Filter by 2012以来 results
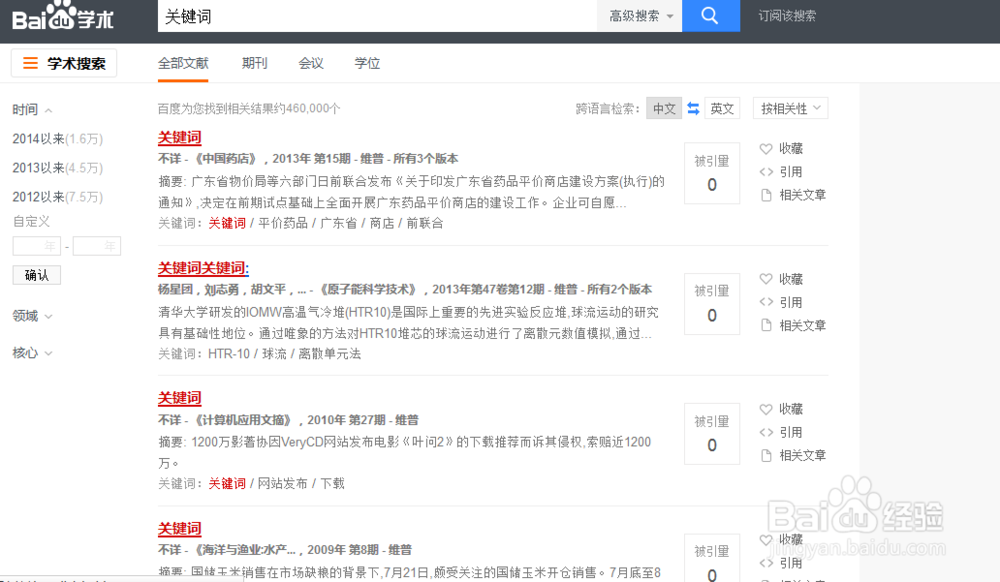 point(57,197)
